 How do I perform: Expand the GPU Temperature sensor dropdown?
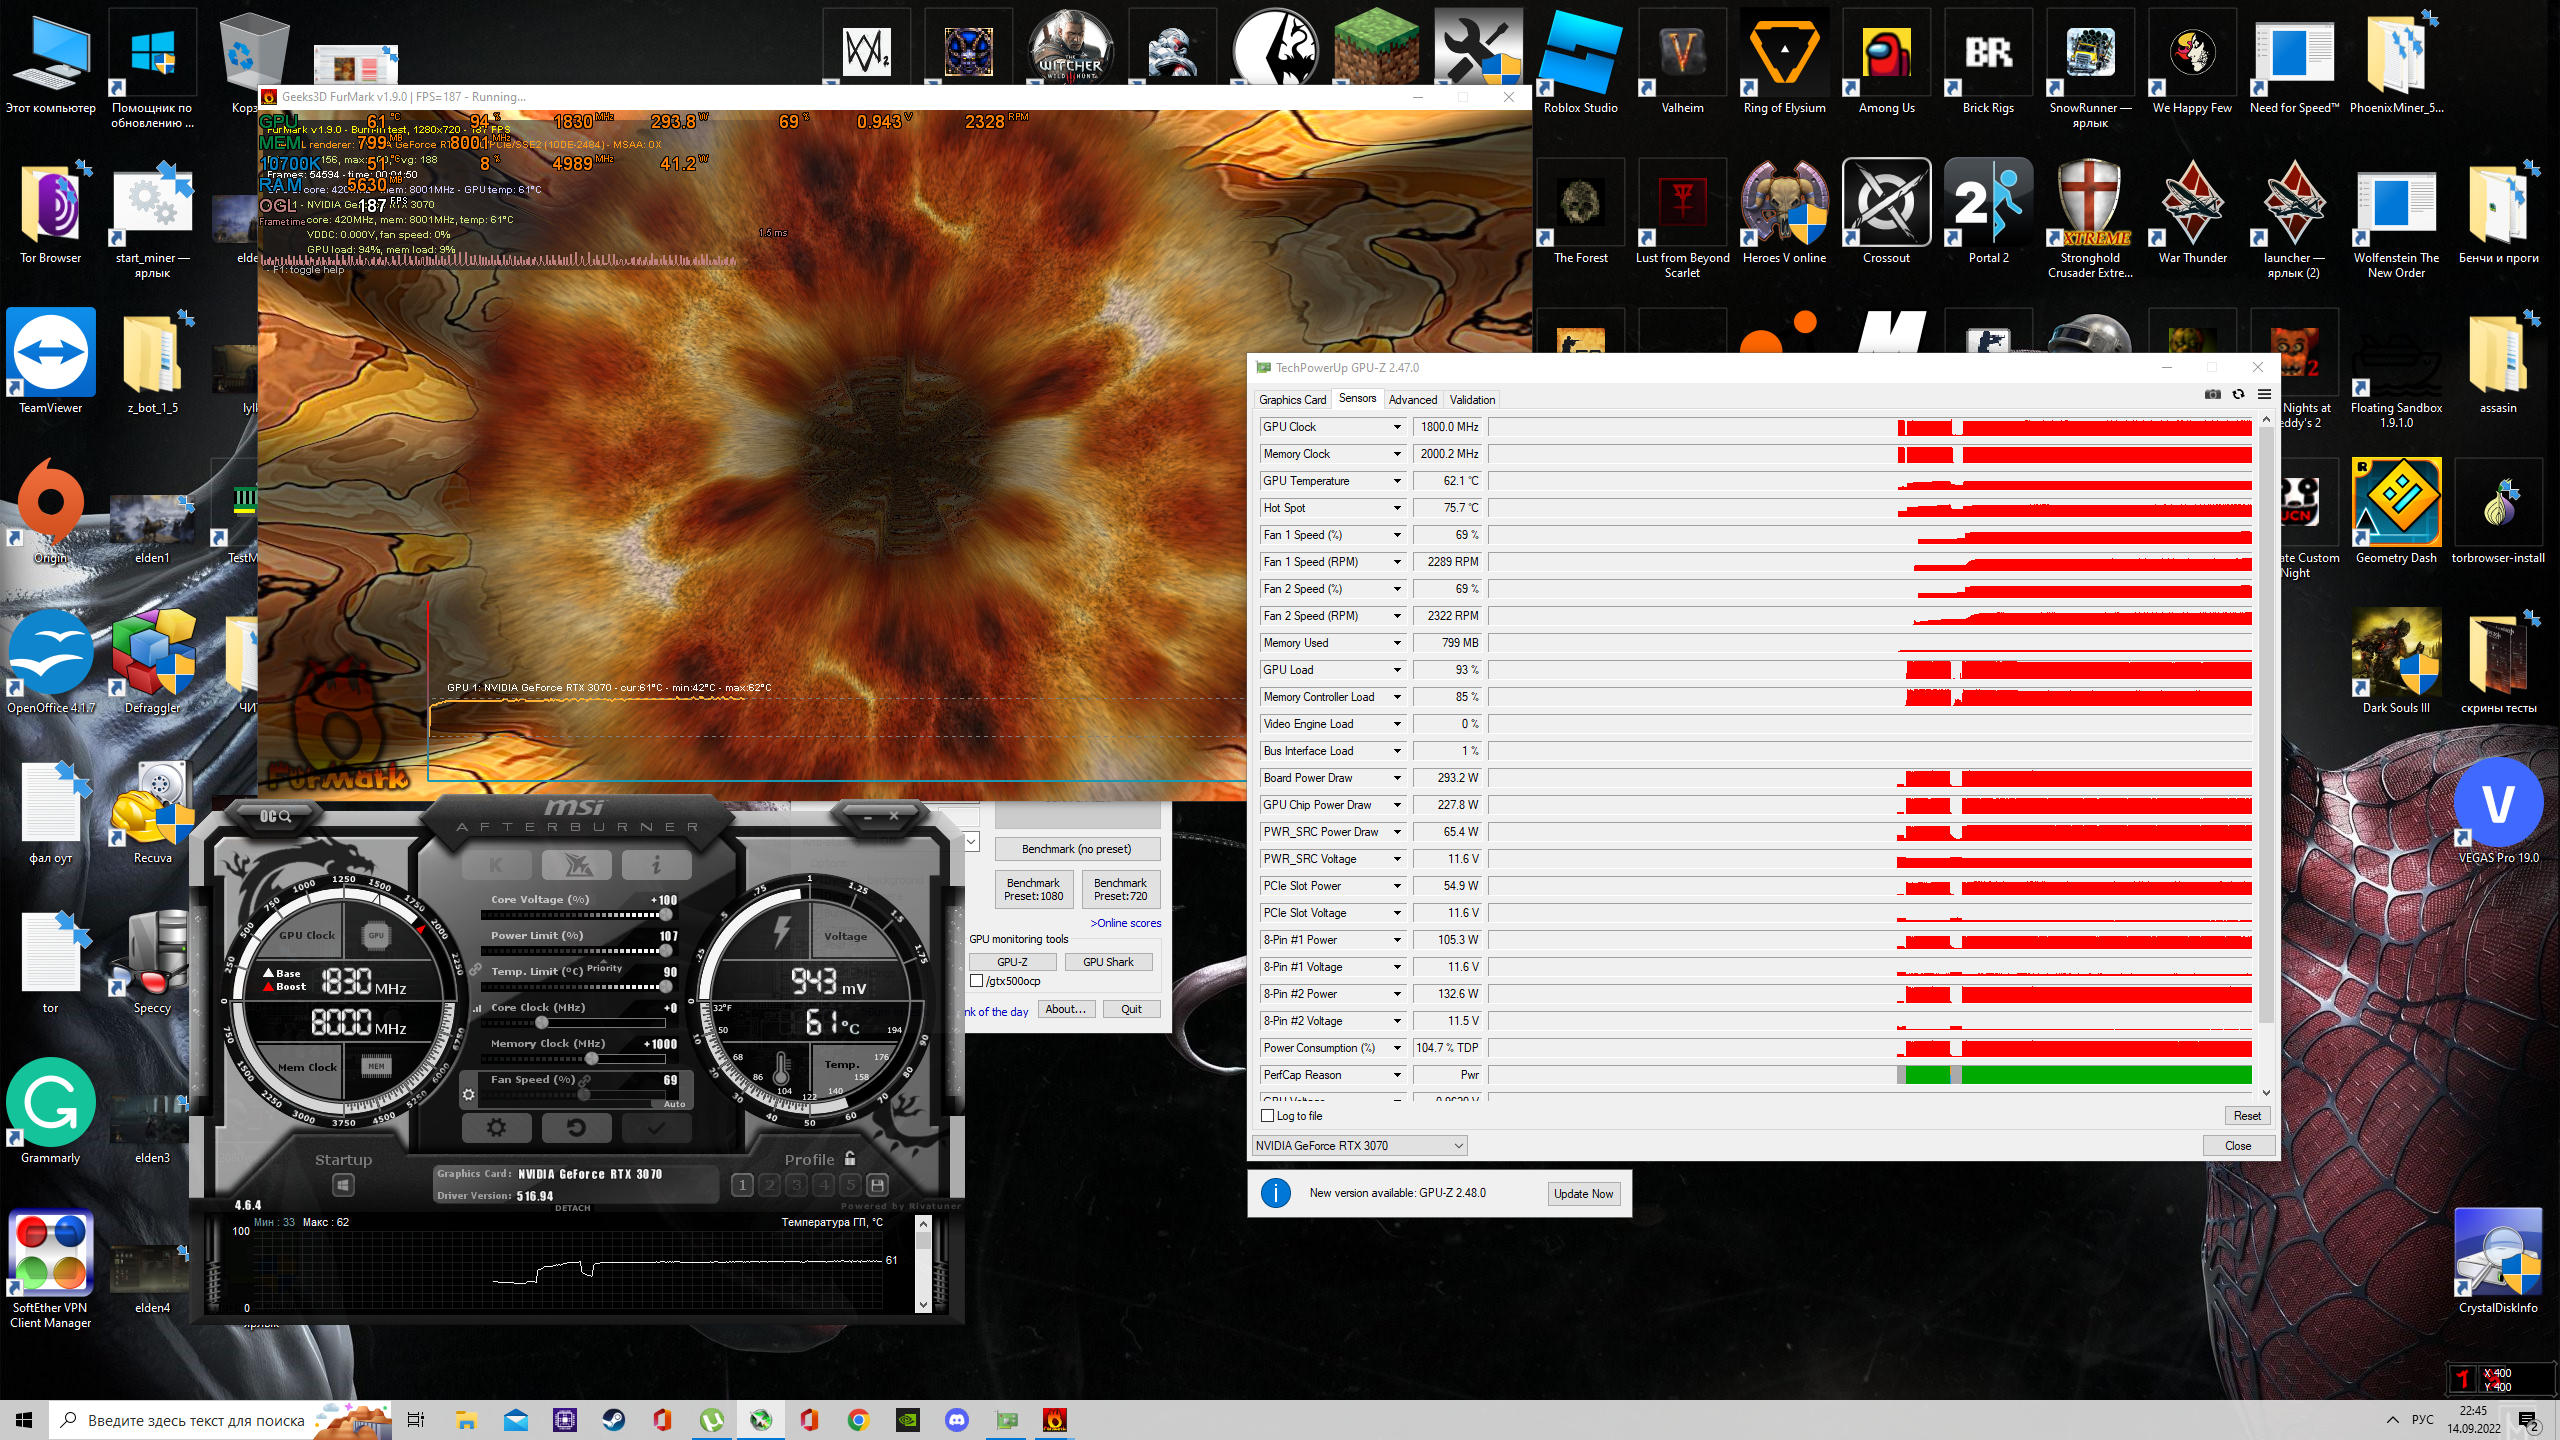coord(1397,481)
